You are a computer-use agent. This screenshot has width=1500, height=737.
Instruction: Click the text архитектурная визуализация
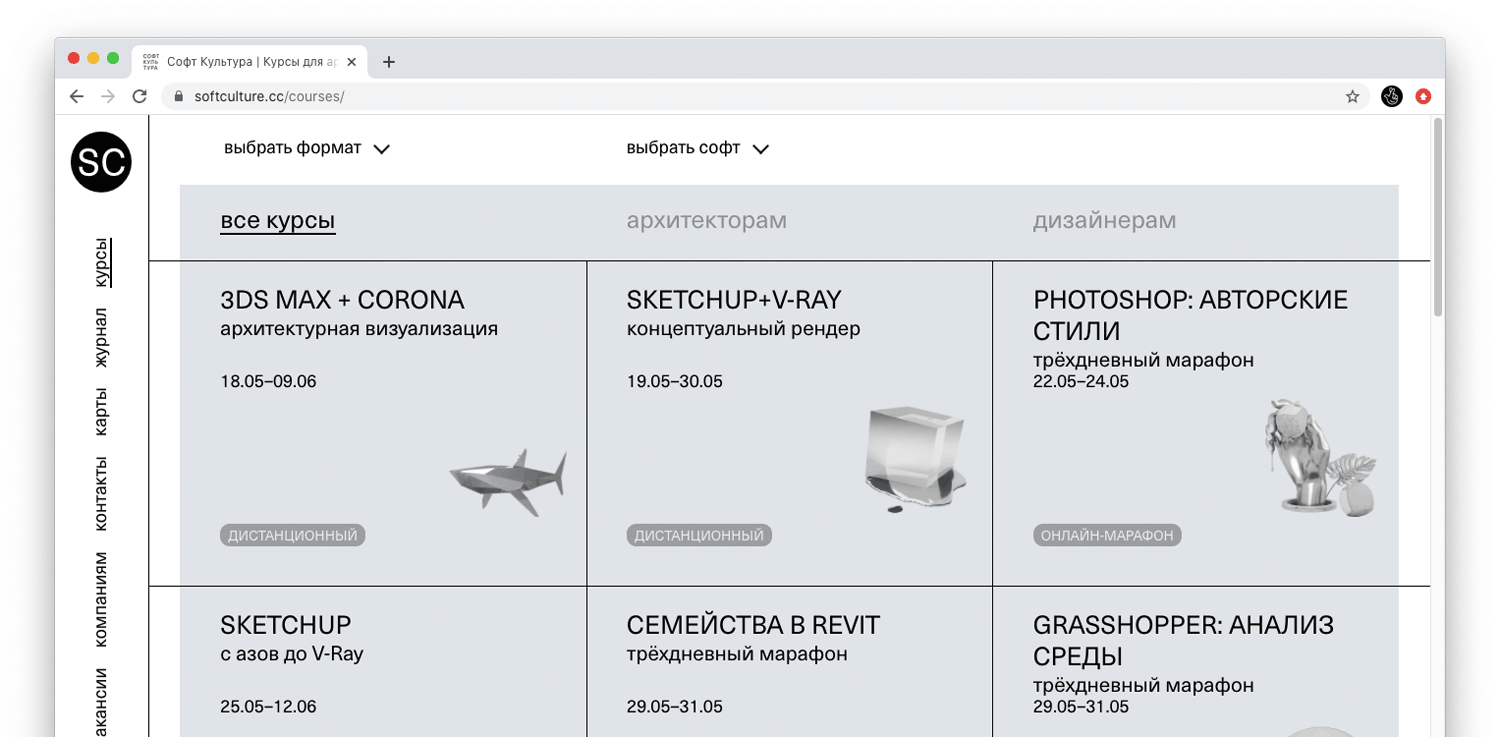coord(359,329)
